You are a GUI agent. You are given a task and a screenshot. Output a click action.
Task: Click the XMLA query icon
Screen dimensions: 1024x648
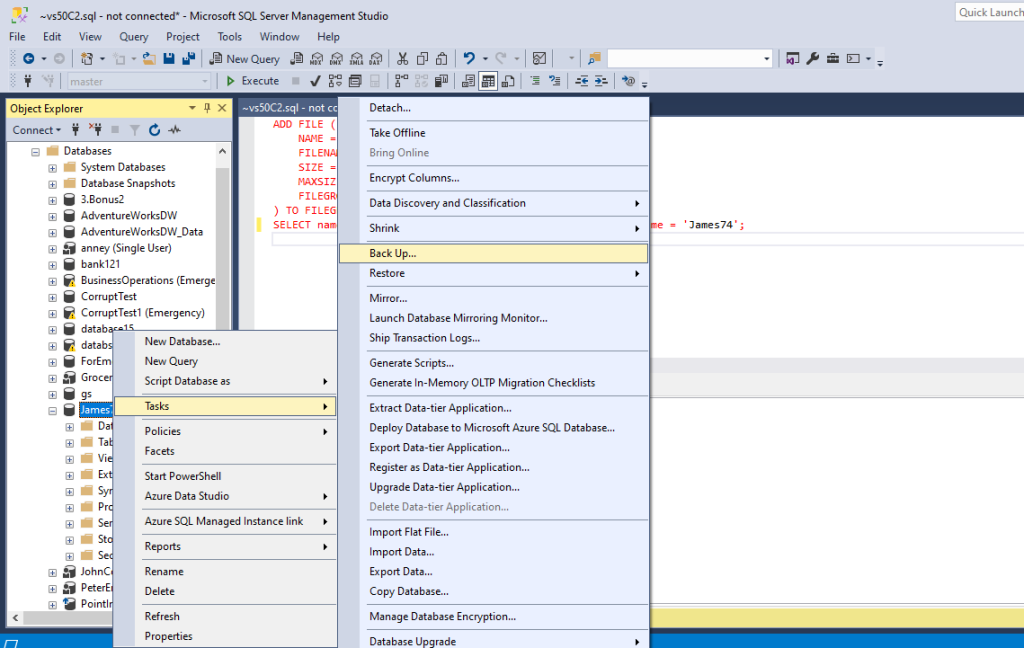tap(357, 59)
